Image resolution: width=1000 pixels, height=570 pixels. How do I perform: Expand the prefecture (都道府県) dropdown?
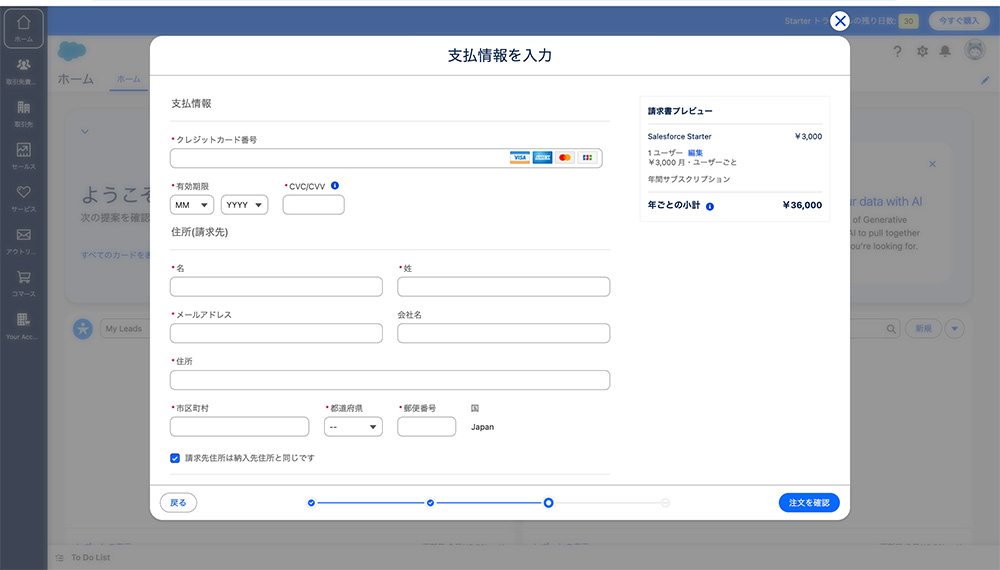(x=353, y=427)
